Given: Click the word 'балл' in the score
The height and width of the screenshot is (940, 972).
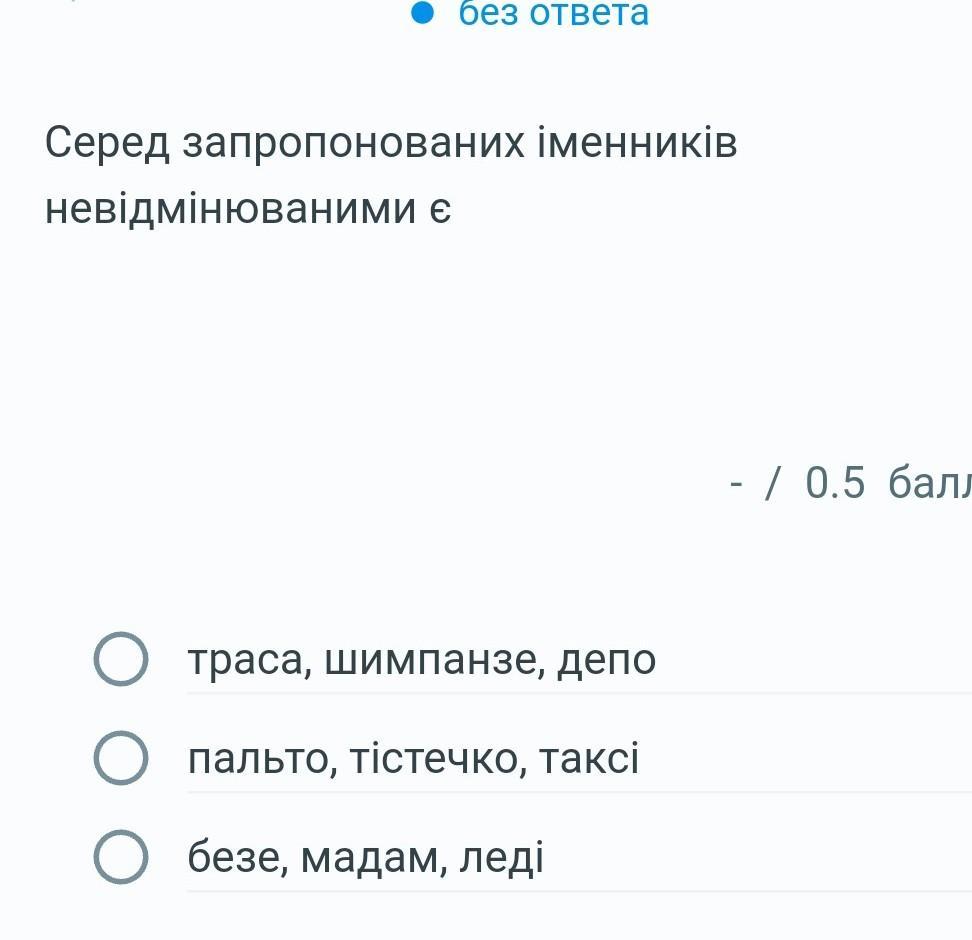Looking at the screenshot, I should (928, 483).
